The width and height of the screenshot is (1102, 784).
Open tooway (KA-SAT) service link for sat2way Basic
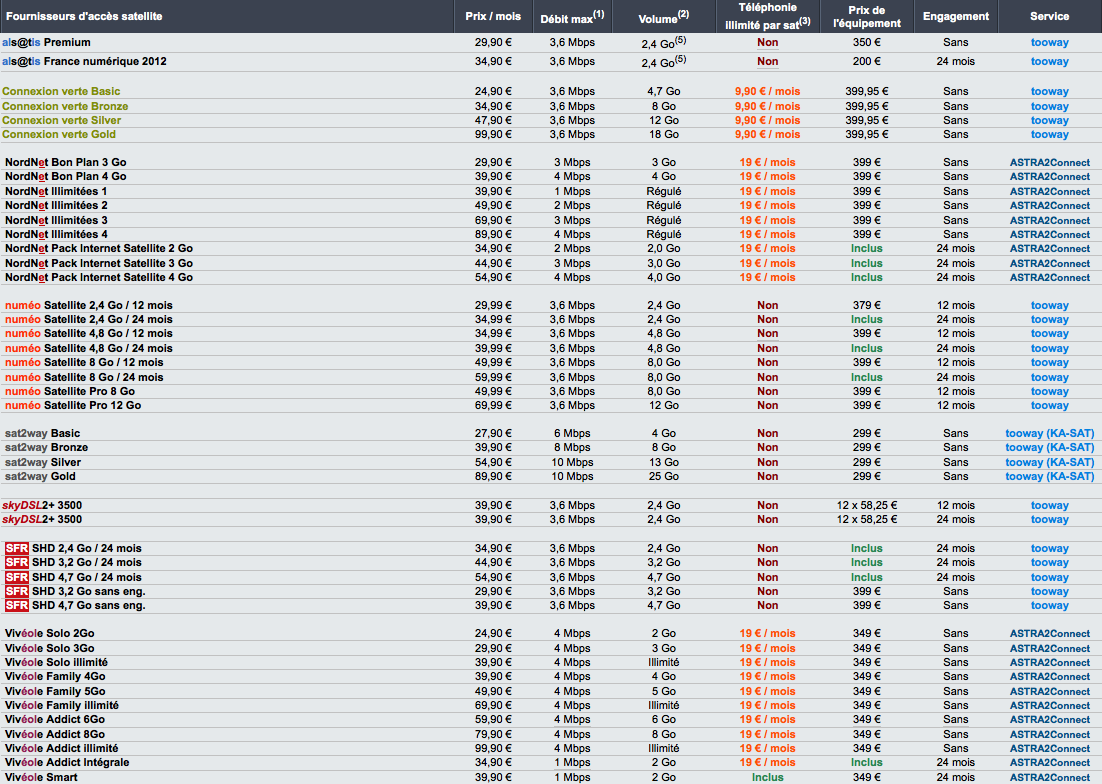(1049, 433)
